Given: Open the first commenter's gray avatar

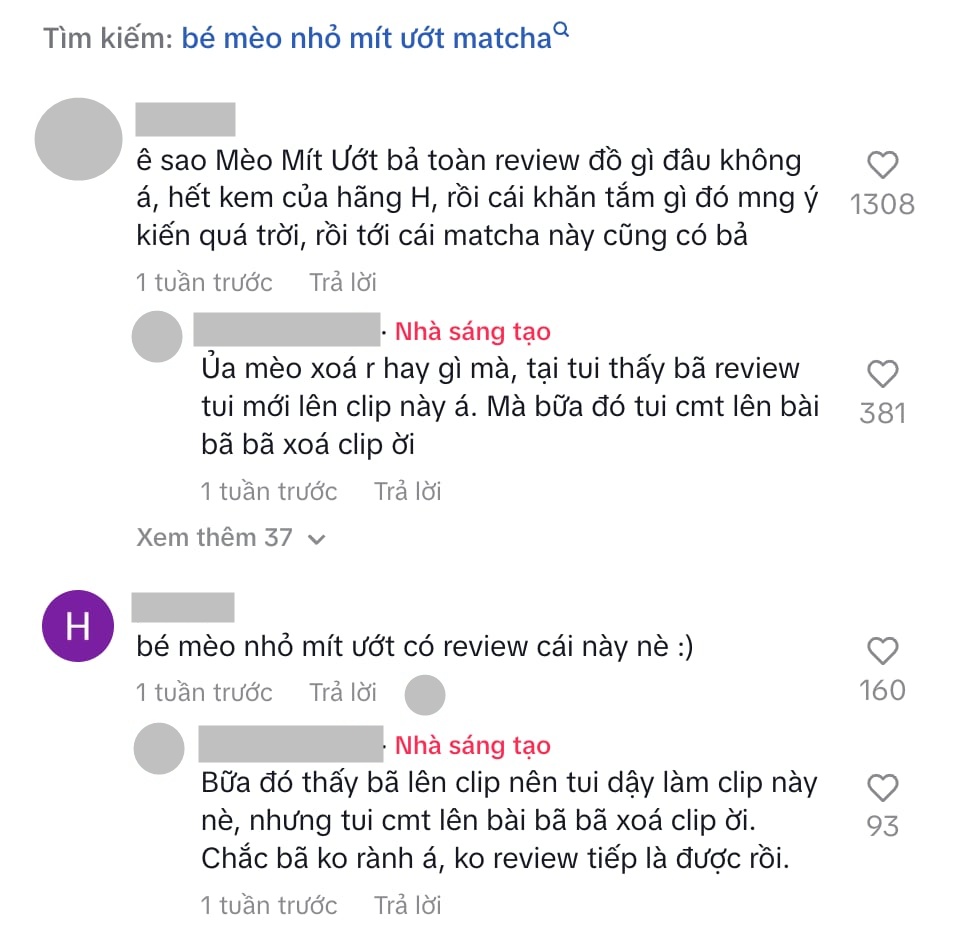Looking at the screenshot, I should pos(78,139).
